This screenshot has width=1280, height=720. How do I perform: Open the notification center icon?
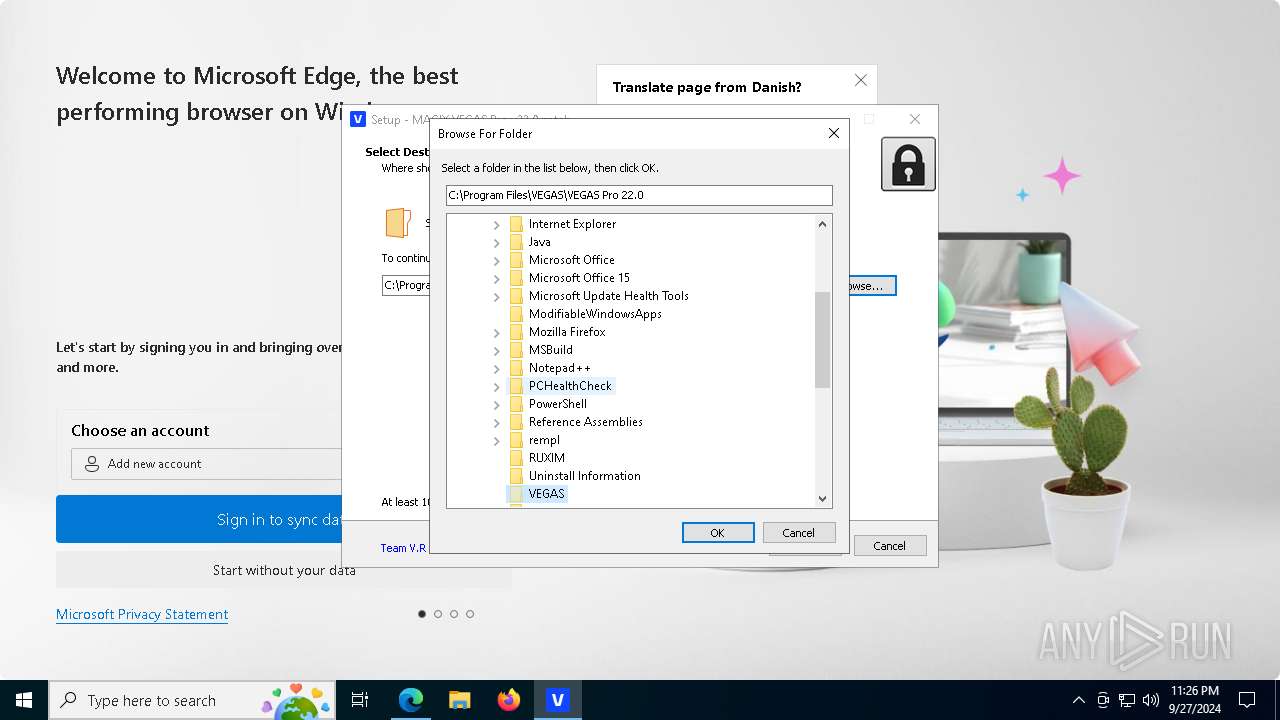(1247, 700)
